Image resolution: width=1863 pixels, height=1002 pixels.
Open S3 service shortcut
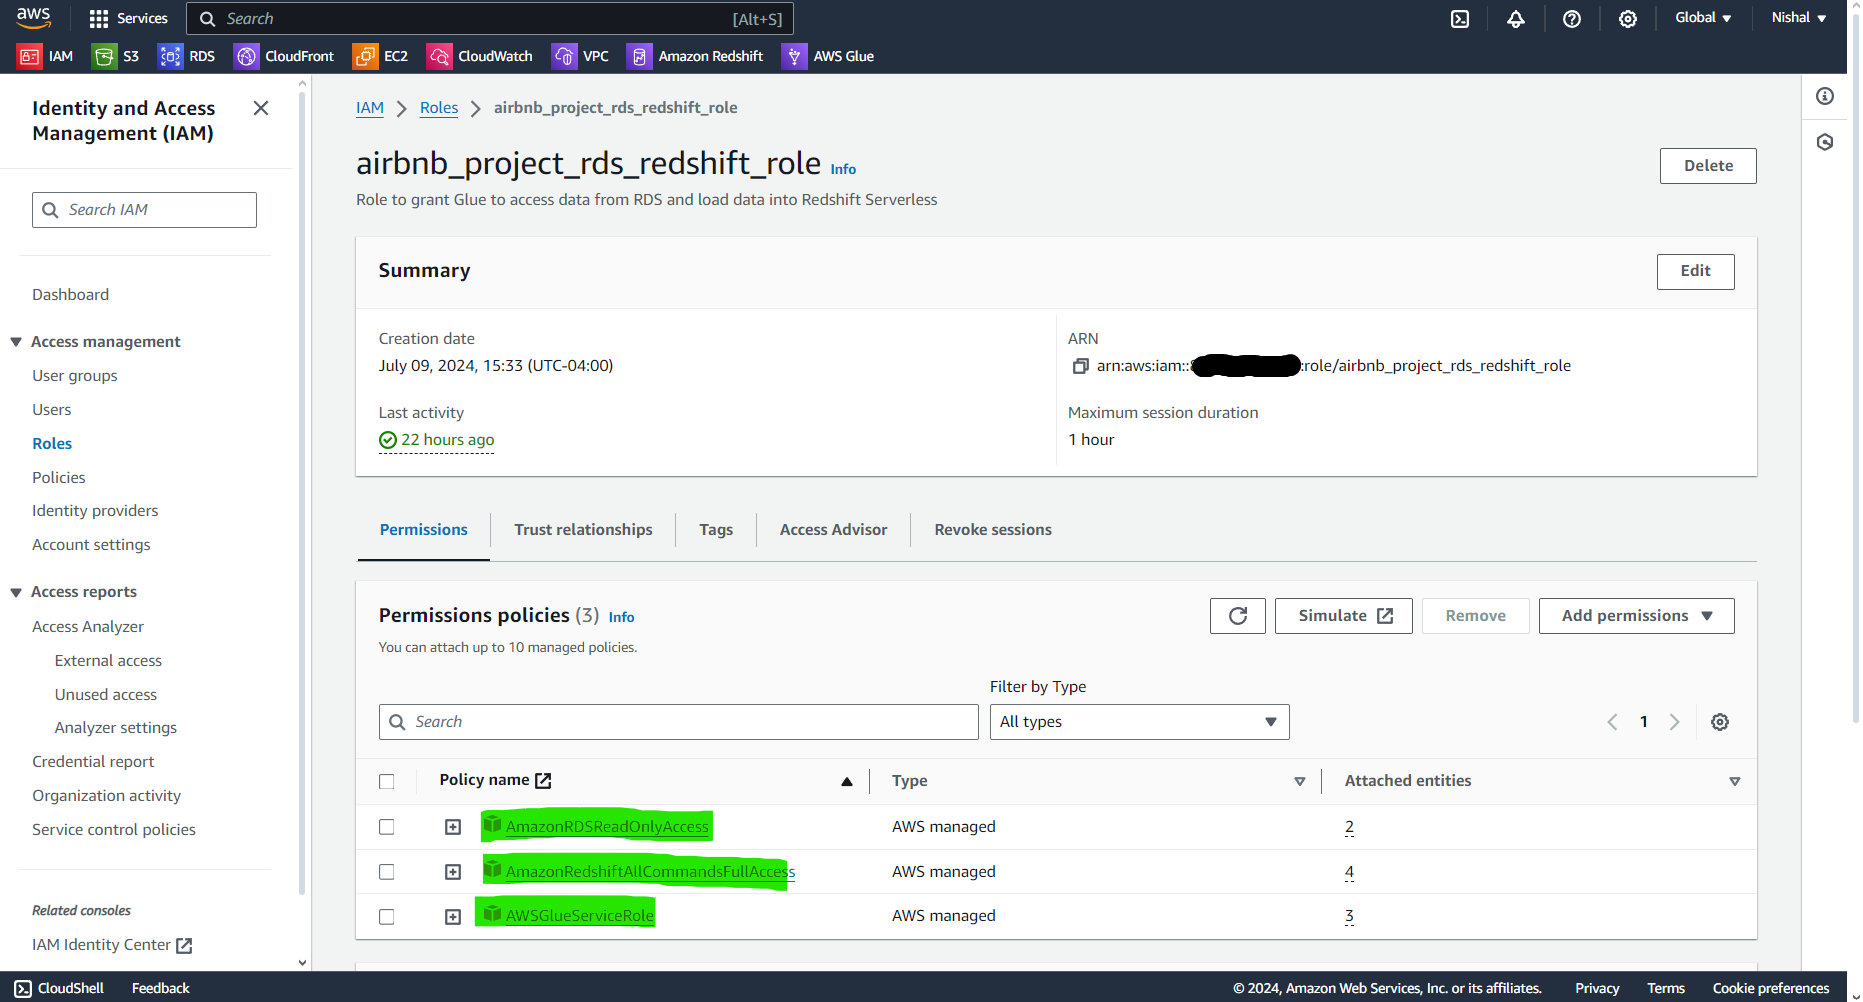point(116,56)
